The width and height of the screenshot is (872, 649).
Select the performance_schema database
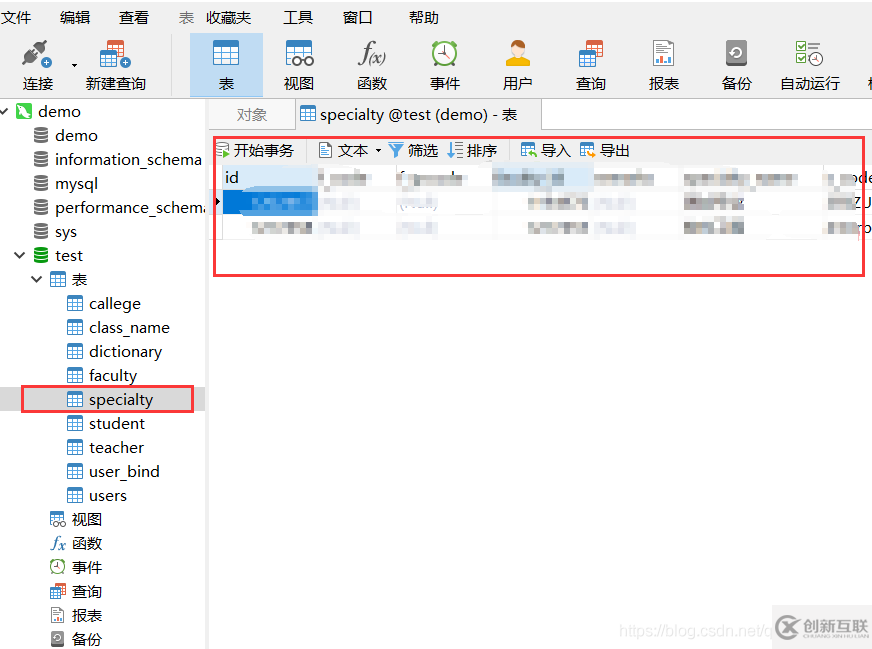(x=130, y=207)
